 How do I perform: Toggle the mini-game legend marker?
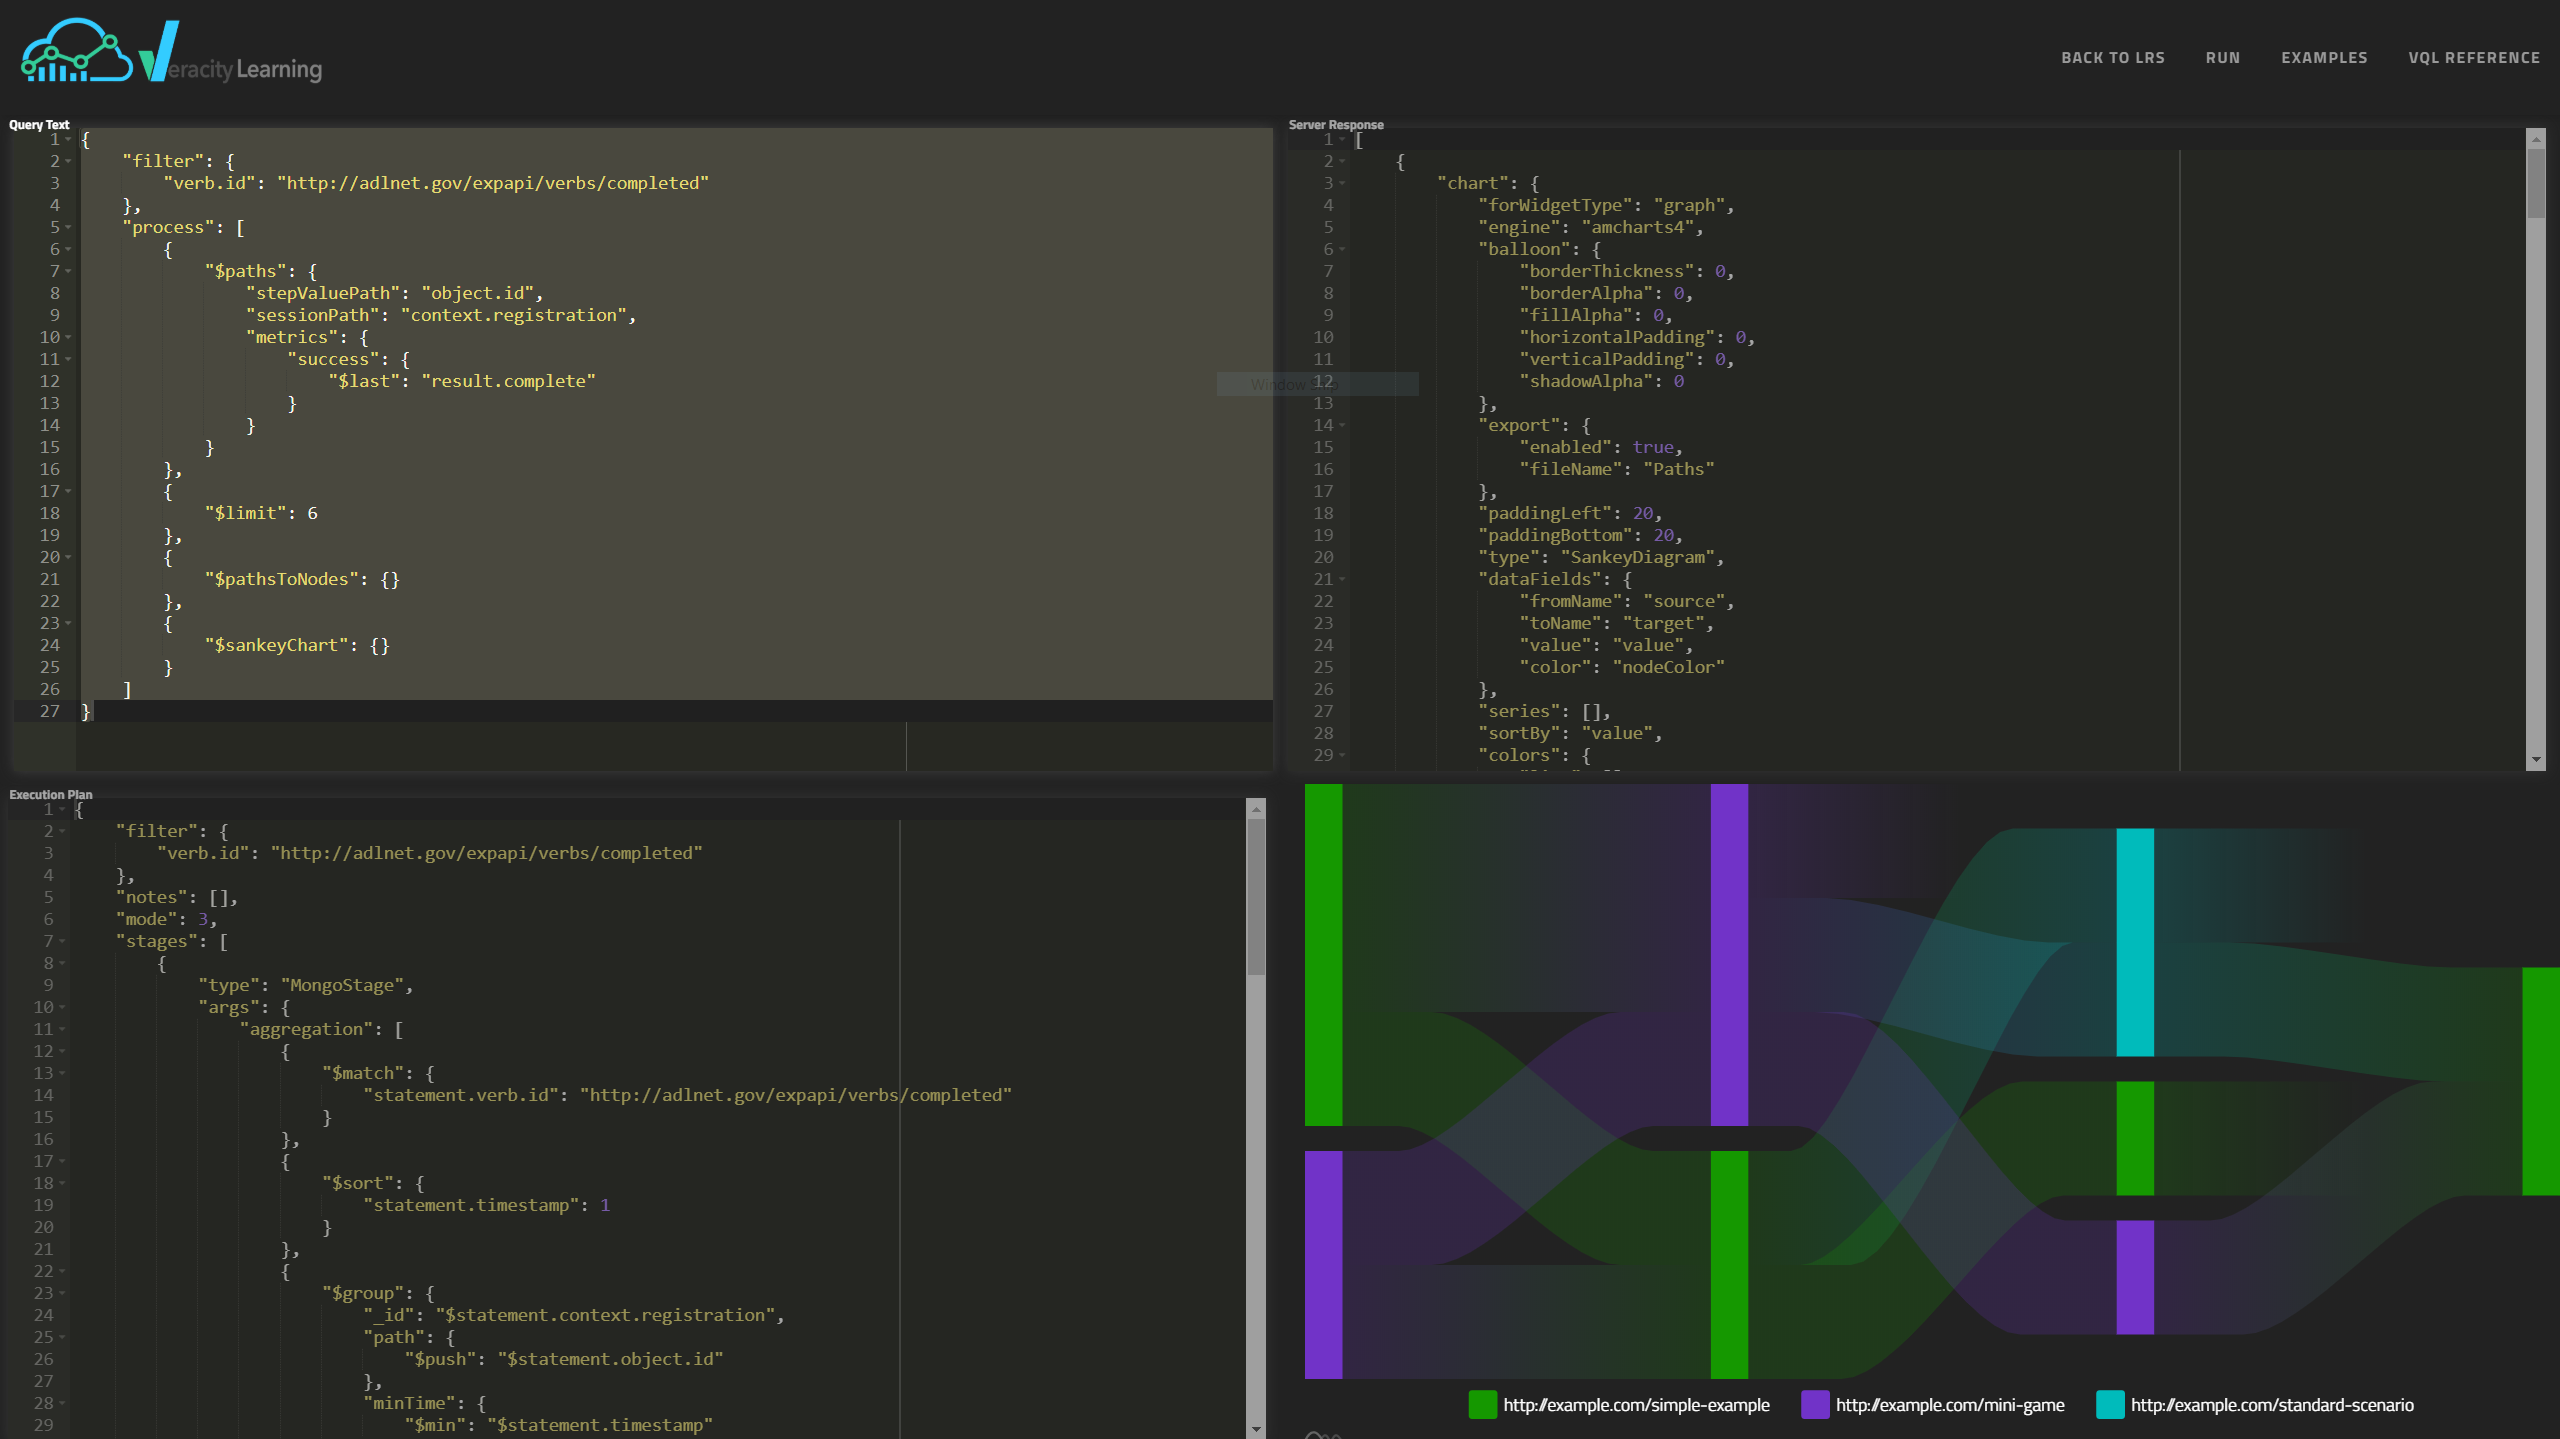click(1814, 1404)
